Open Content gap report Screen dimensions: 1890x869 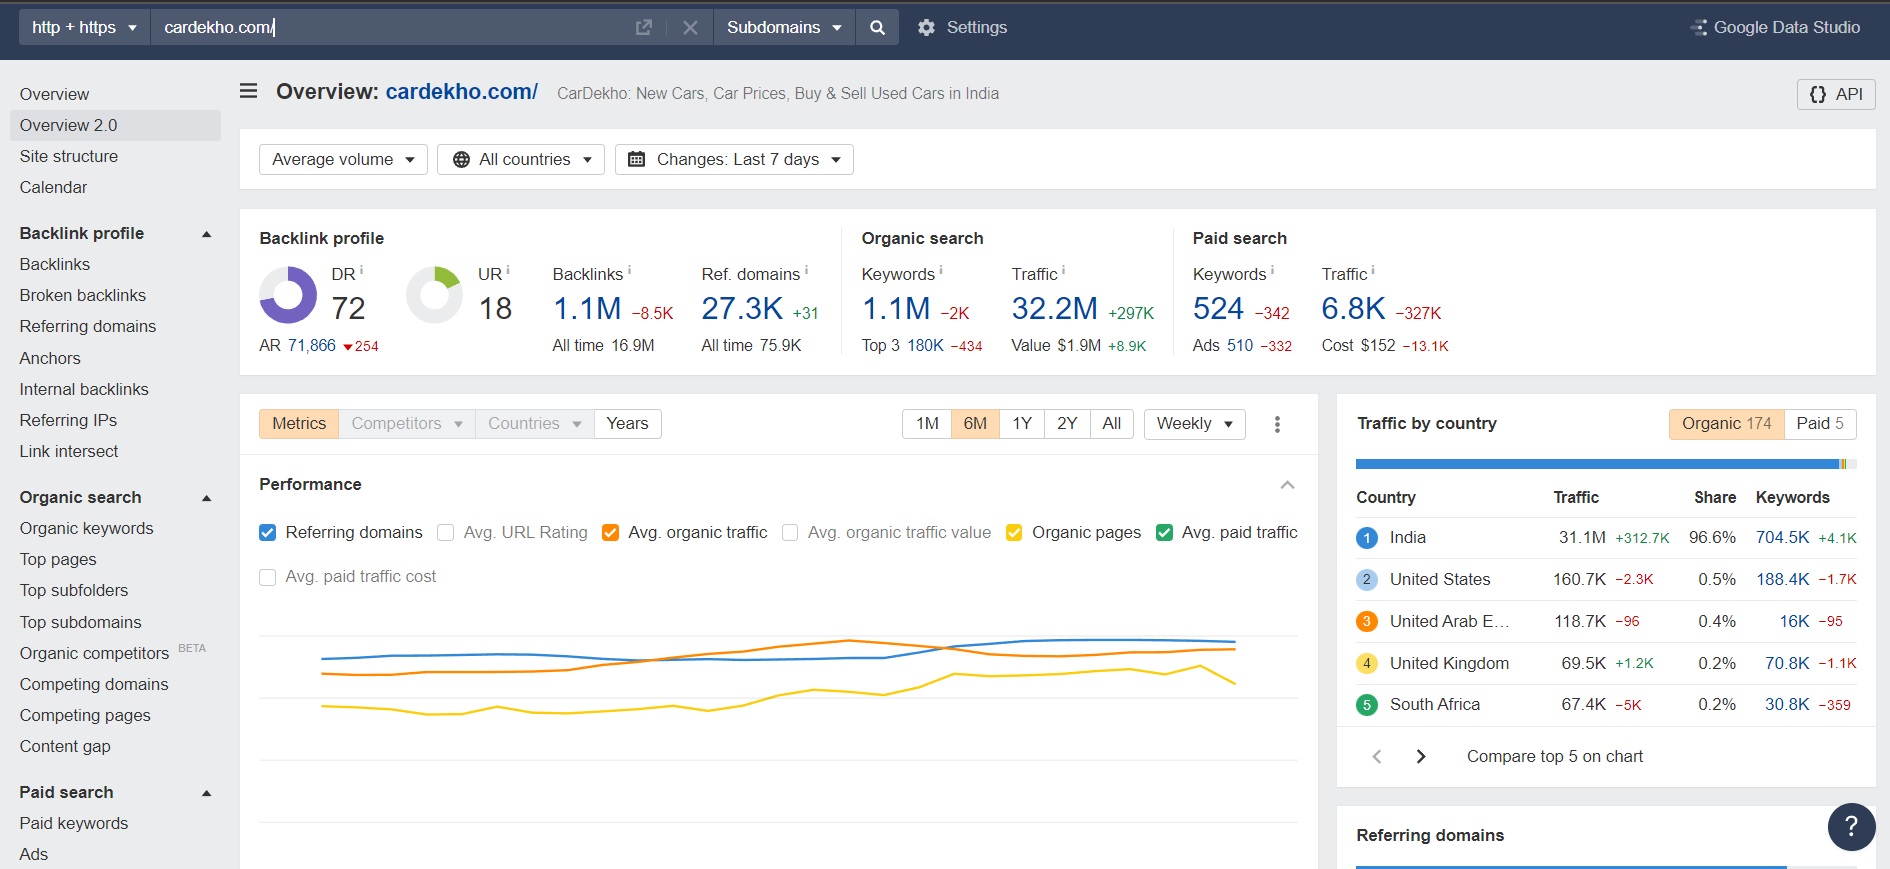[x=65, y=747]
